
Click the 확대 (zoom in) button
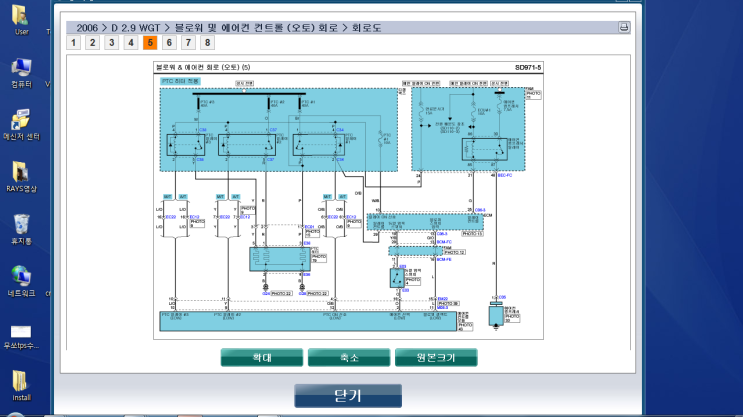pyautogui.click(x=262, y=358)
